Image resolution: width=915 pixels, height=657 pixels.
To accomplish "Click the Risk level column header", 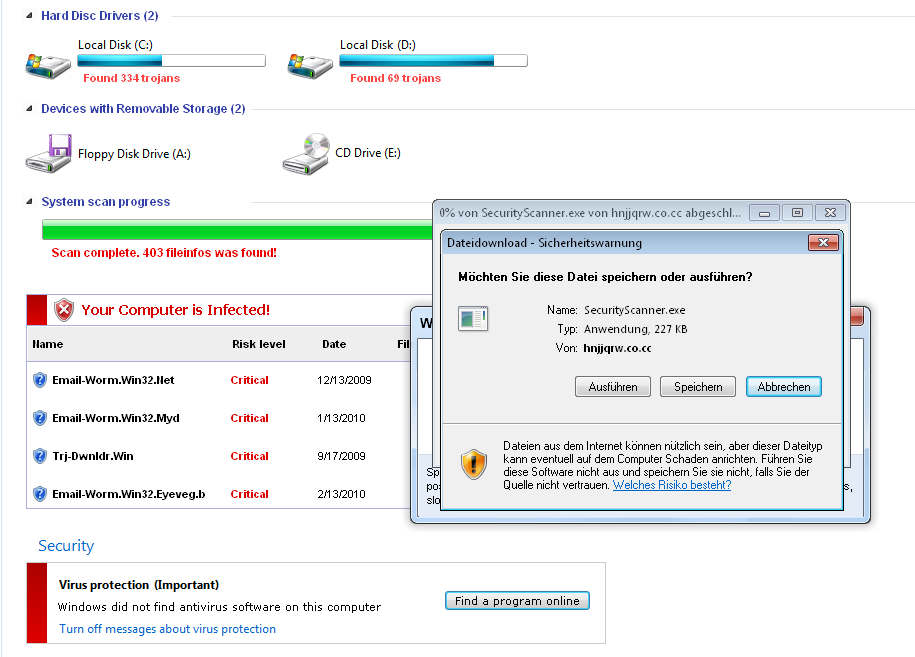I will pyautogui.click(x=259, y=344).
